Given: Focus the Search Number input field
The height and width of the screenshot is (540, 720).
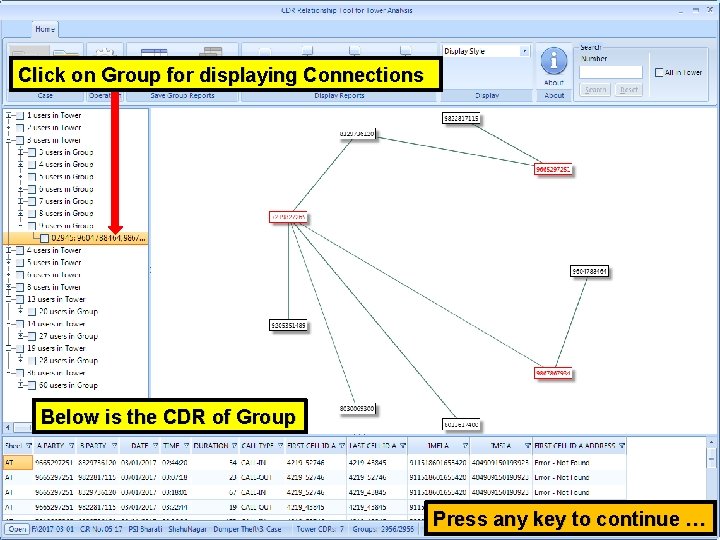Looking at the screenshot, I should pos(611,72).
